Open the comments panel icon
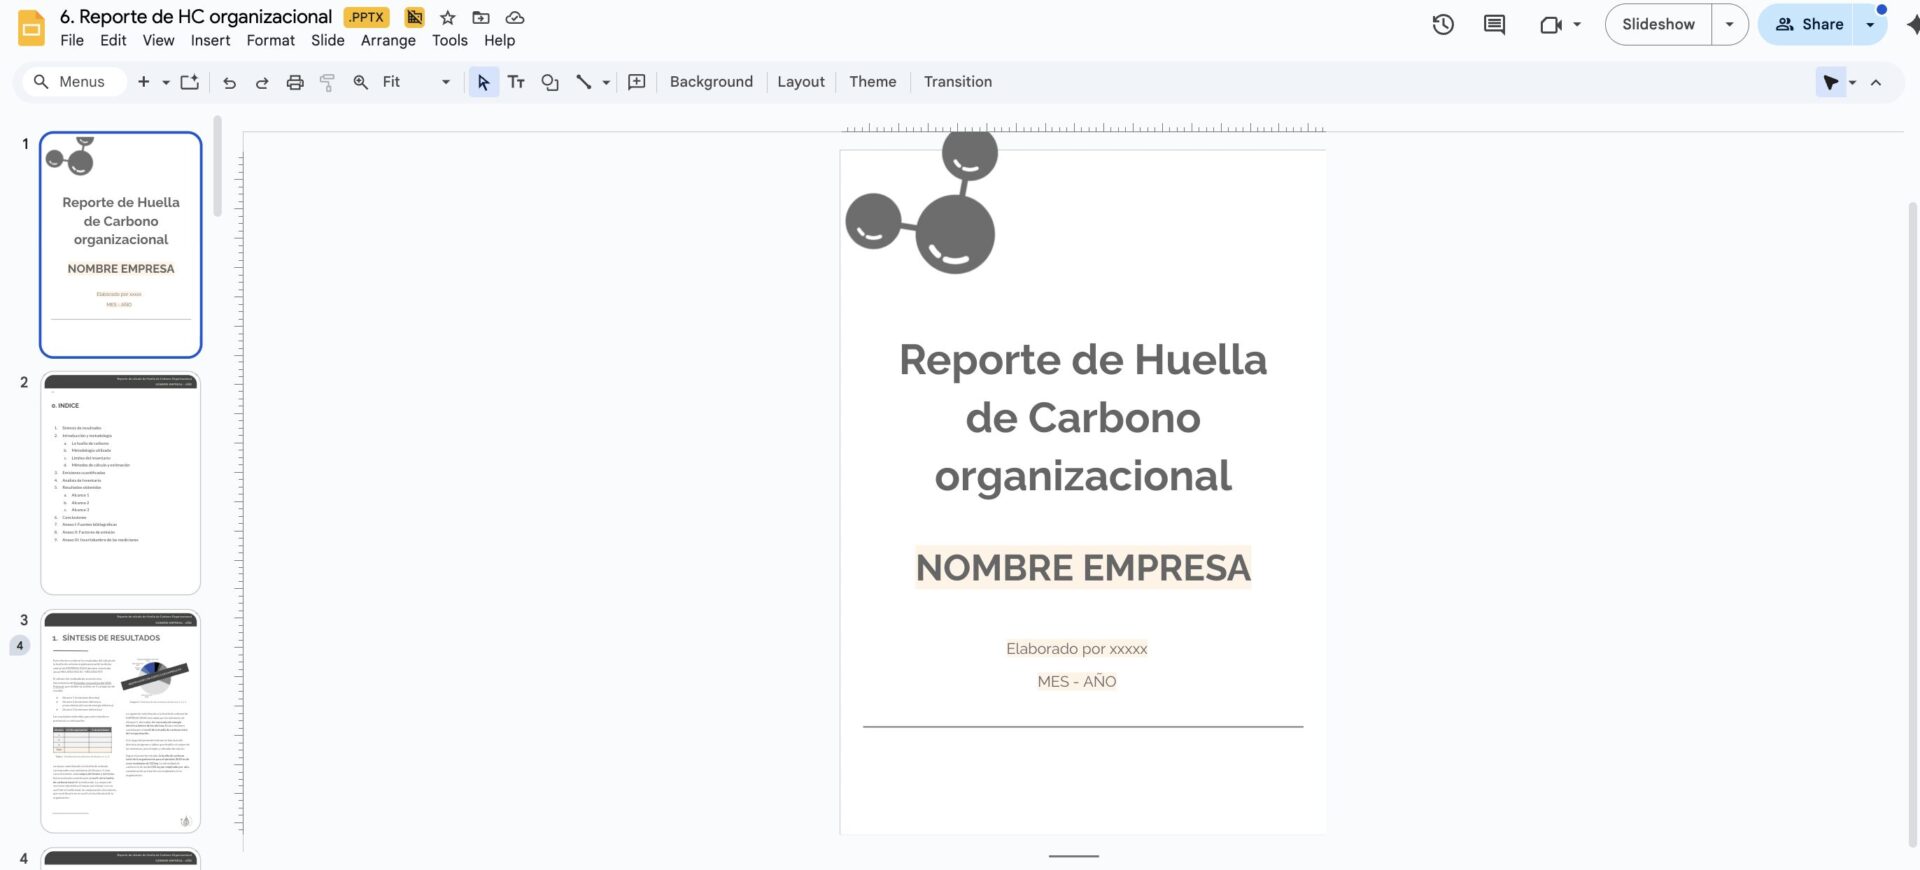Screen dimensions: 1920x870 coord(1494,25)
